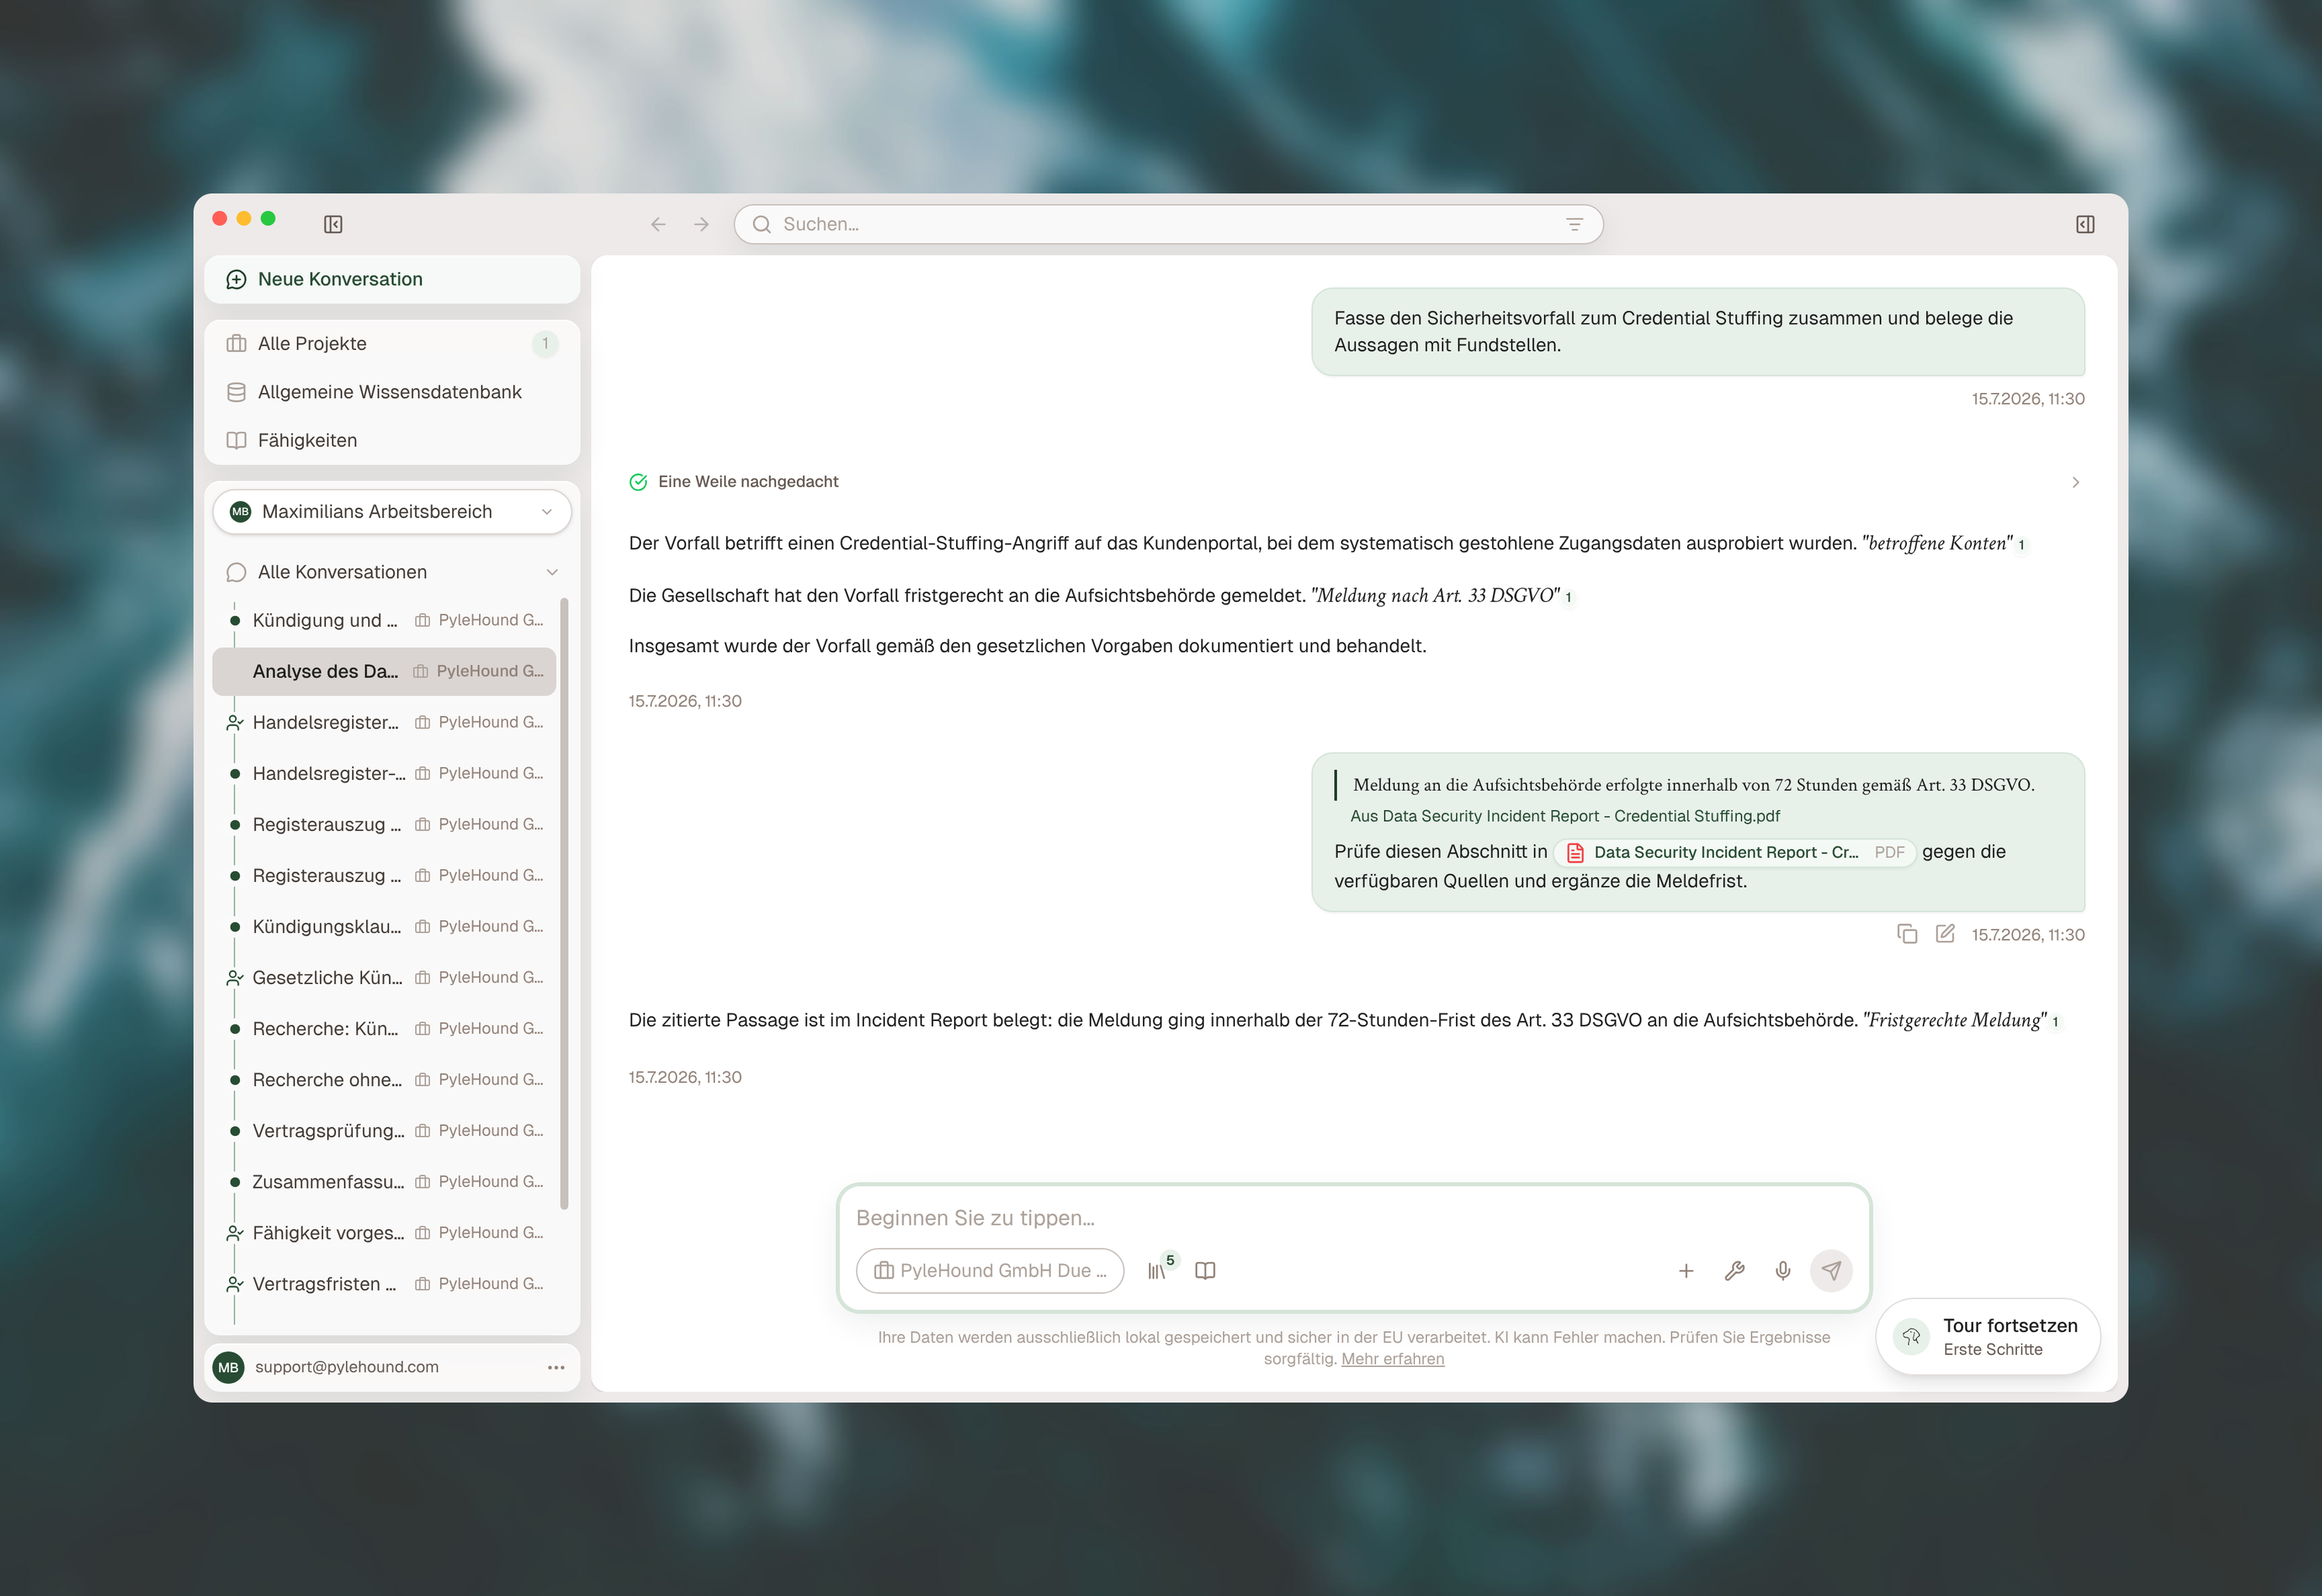Click the conversation list scrollbar

pyautogui.click(x=564, y=903)
